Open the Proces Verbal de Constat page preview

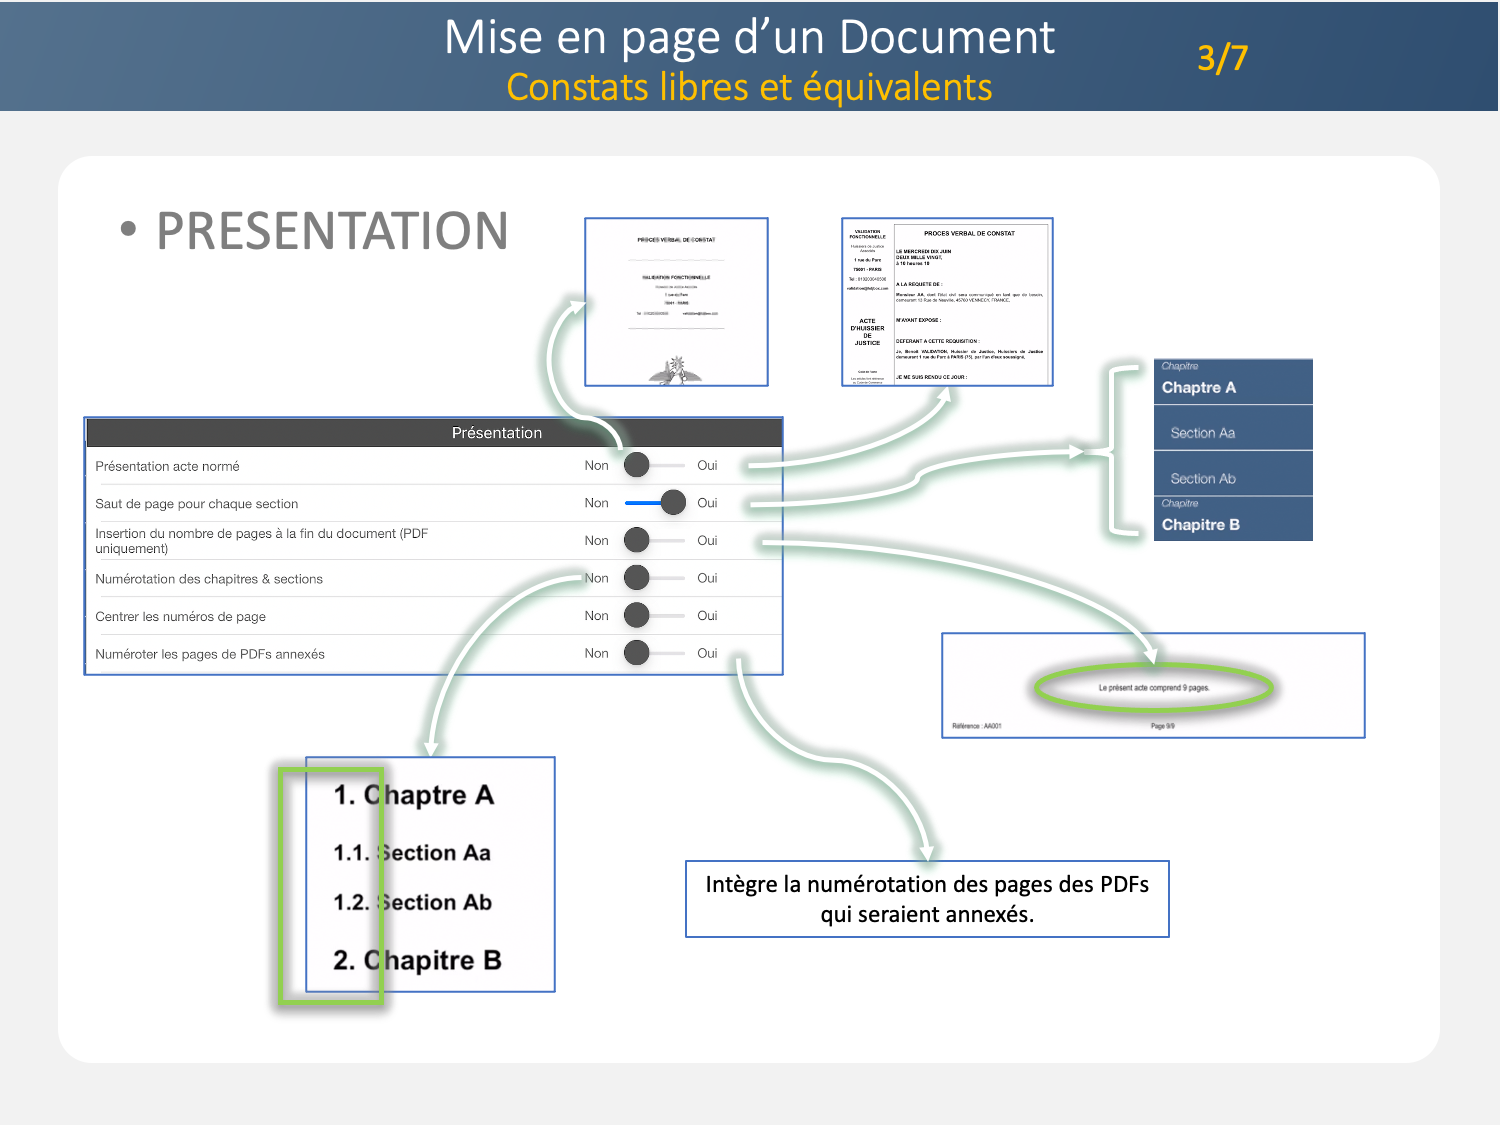pos(947,302)
